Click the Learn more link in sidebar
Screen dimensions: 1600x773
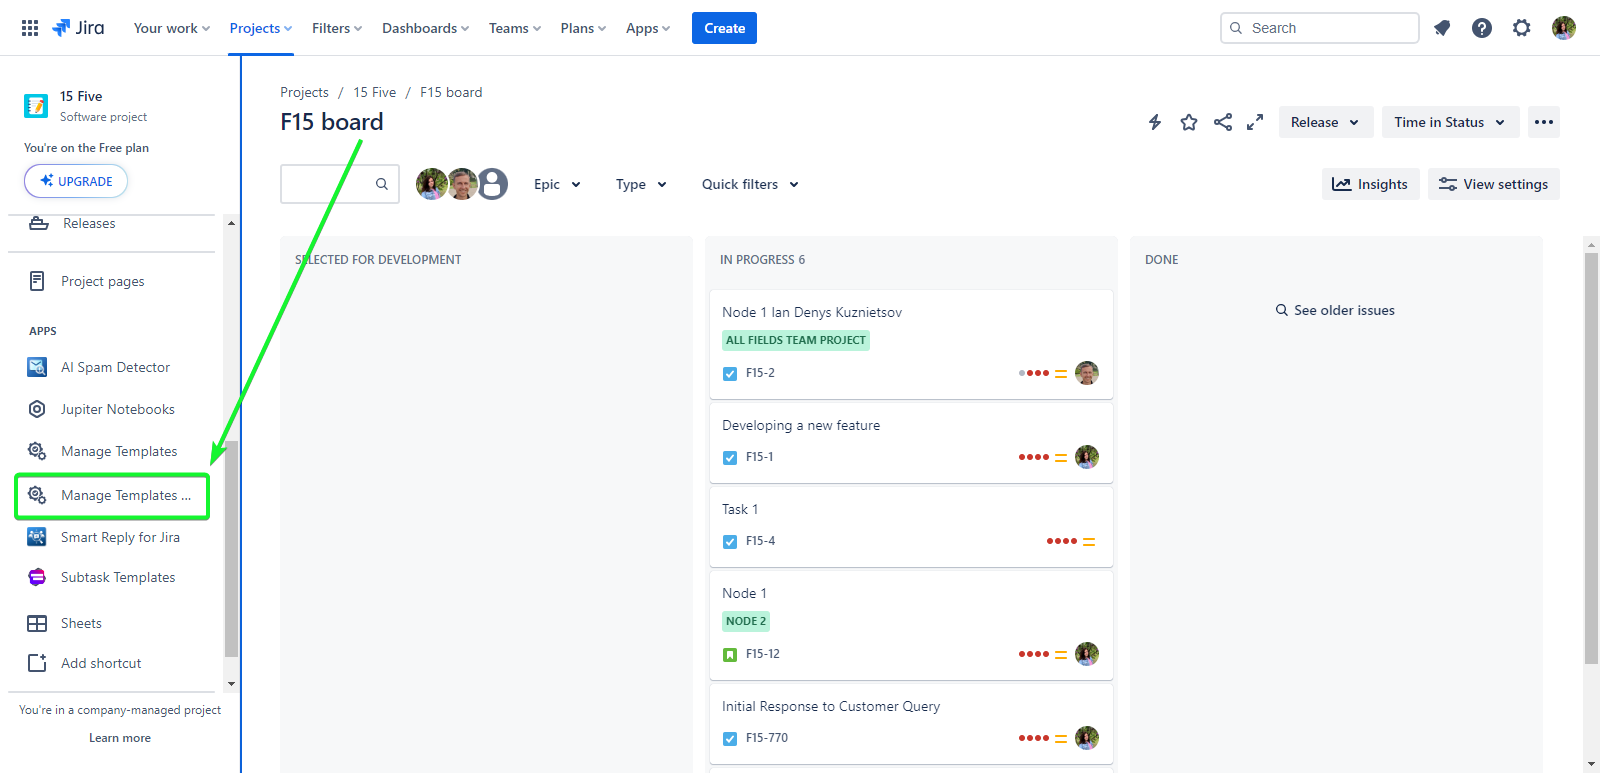[x=120, y=738]
